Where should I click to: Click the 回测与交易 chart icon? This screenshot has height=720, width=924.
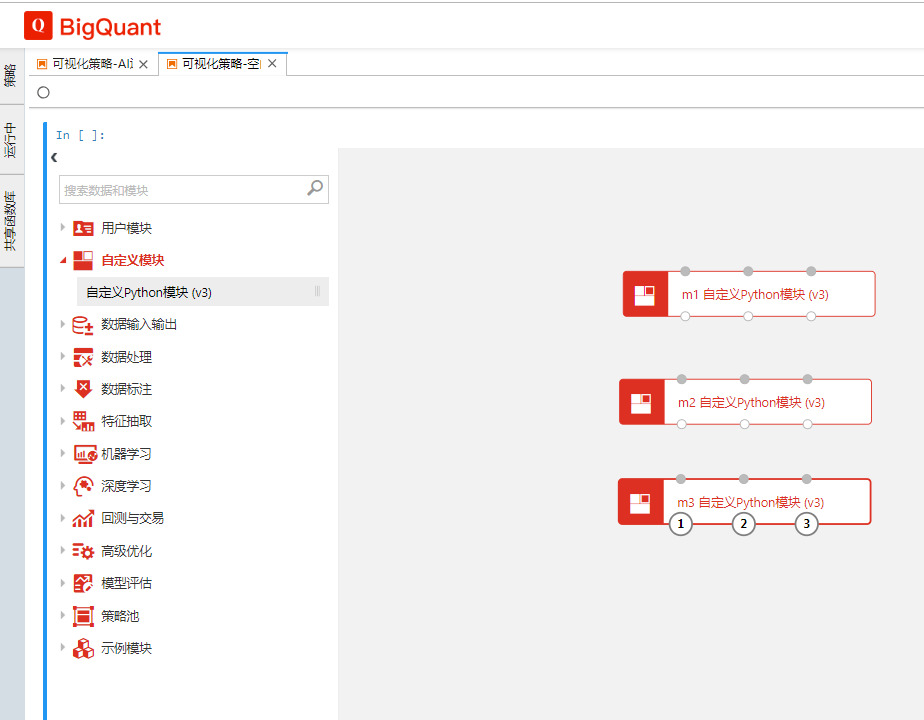[83, 518]
